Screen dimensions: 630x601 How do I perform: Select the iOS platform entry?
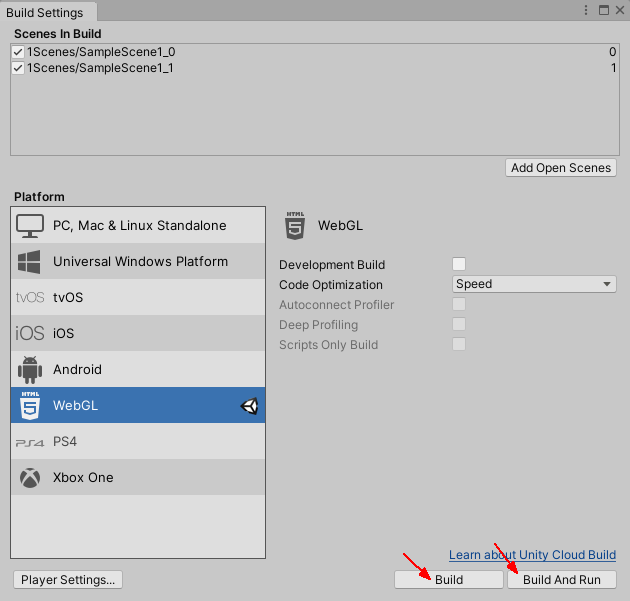point(138,333)
